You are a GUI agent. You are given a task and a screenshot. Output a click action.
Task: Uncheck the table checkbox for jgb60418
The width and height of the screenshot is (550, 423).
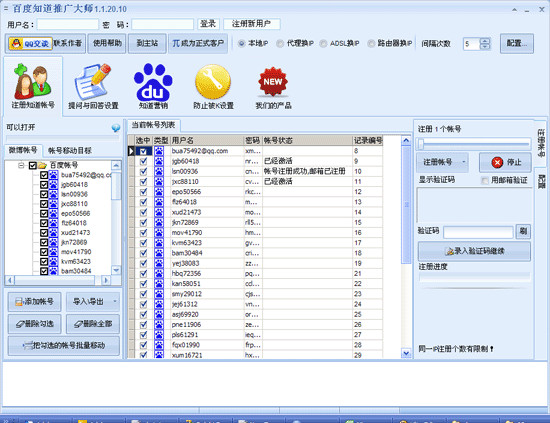[x=143, y=161]
